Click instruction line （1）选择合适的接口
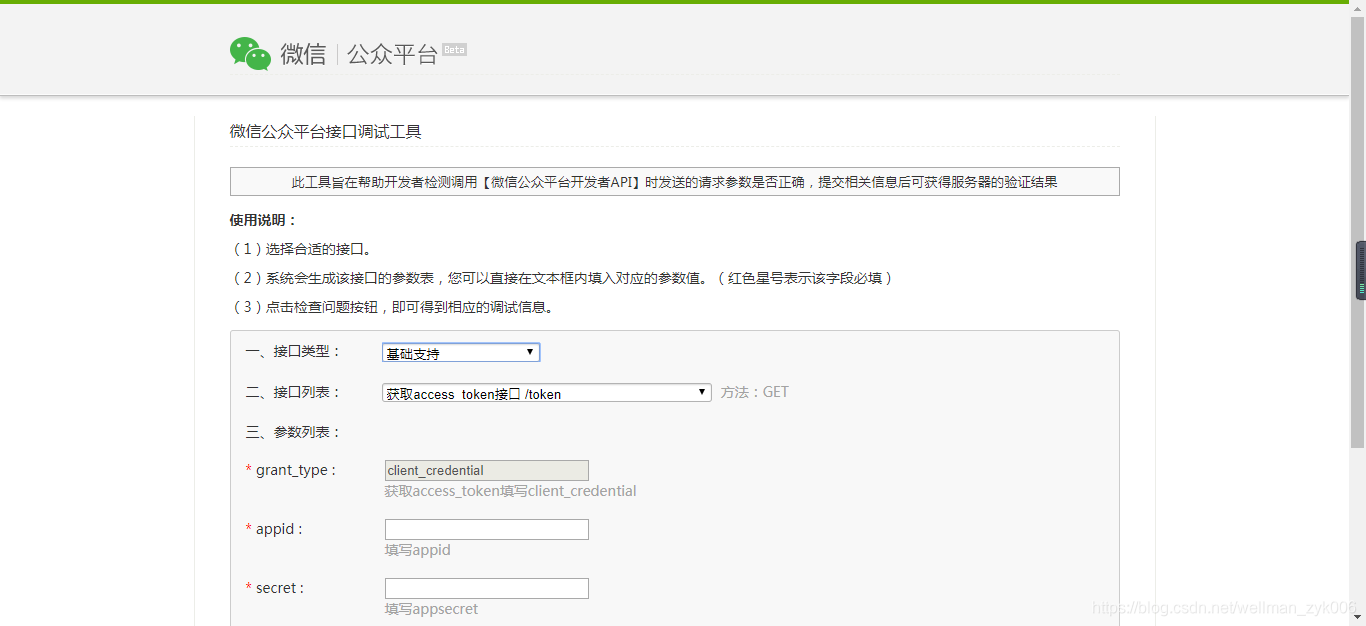Image resolution: width=1366 pixels, height=626 pixels. tap(301, 249)
